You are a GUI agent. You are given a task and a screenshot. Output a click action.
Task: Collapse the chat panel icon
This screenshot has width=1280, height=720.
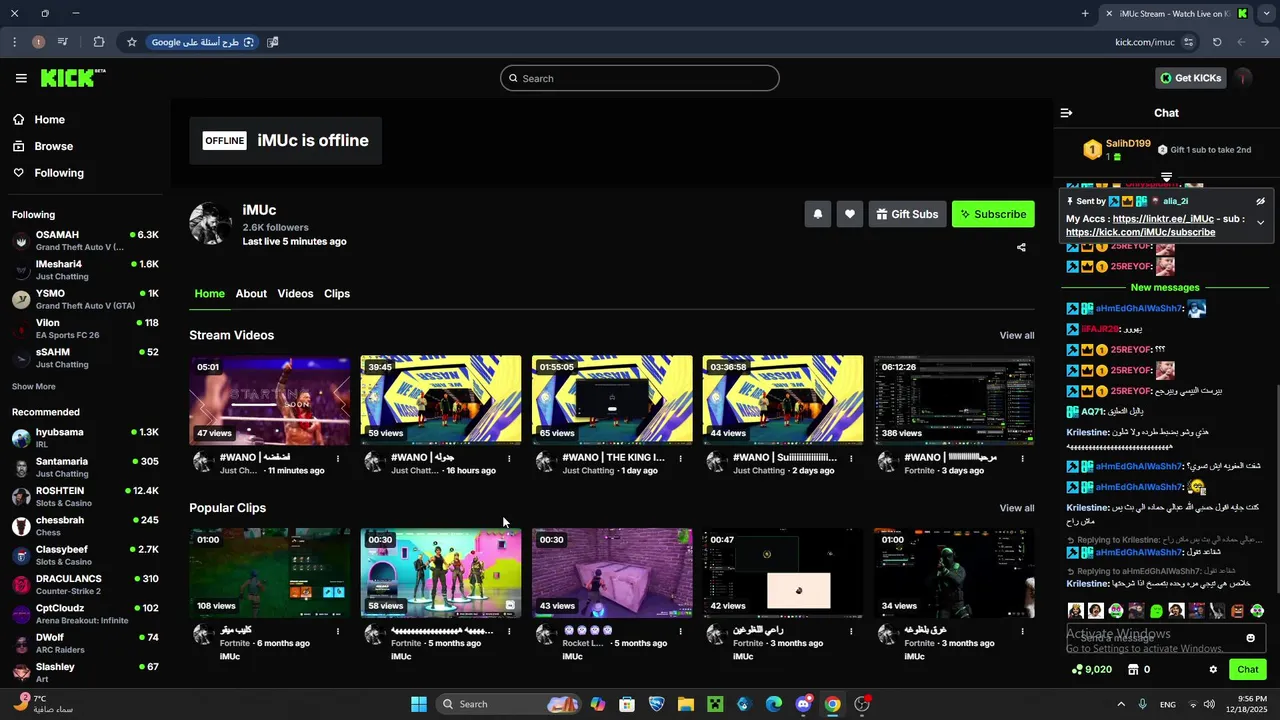[x=1066, y=113]
